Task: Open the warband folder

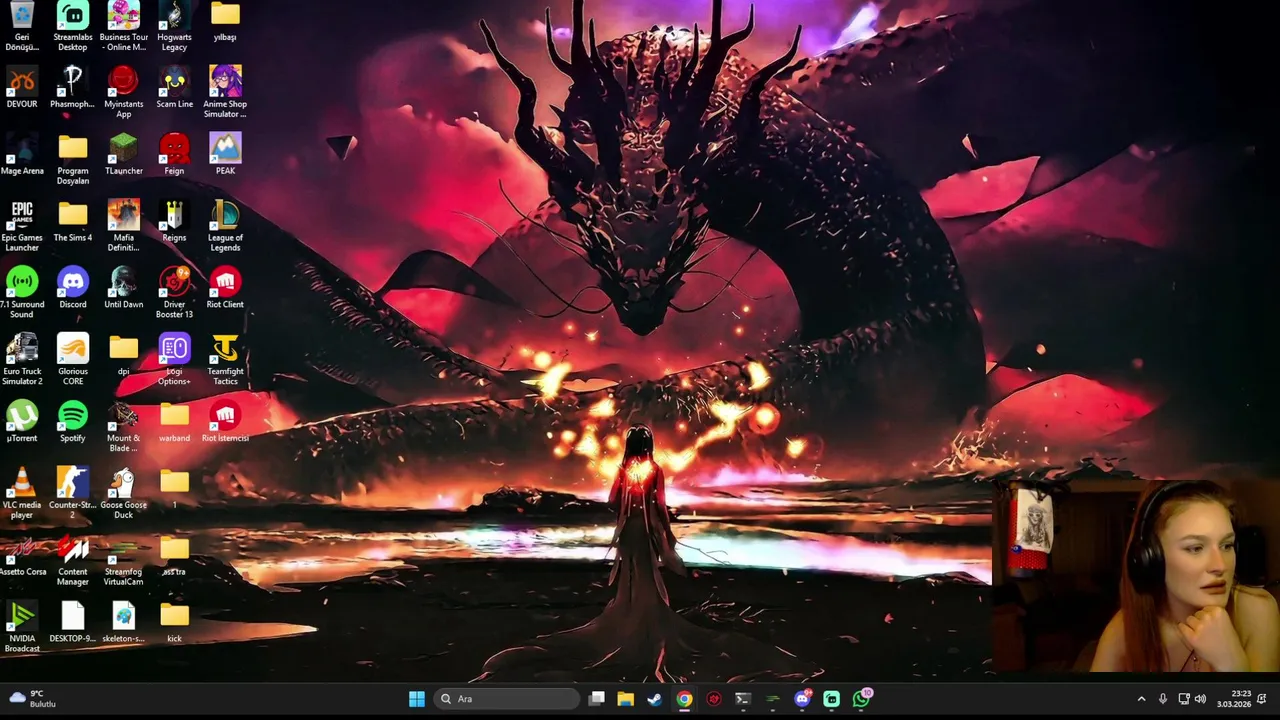Action: (x=174, y=423)
